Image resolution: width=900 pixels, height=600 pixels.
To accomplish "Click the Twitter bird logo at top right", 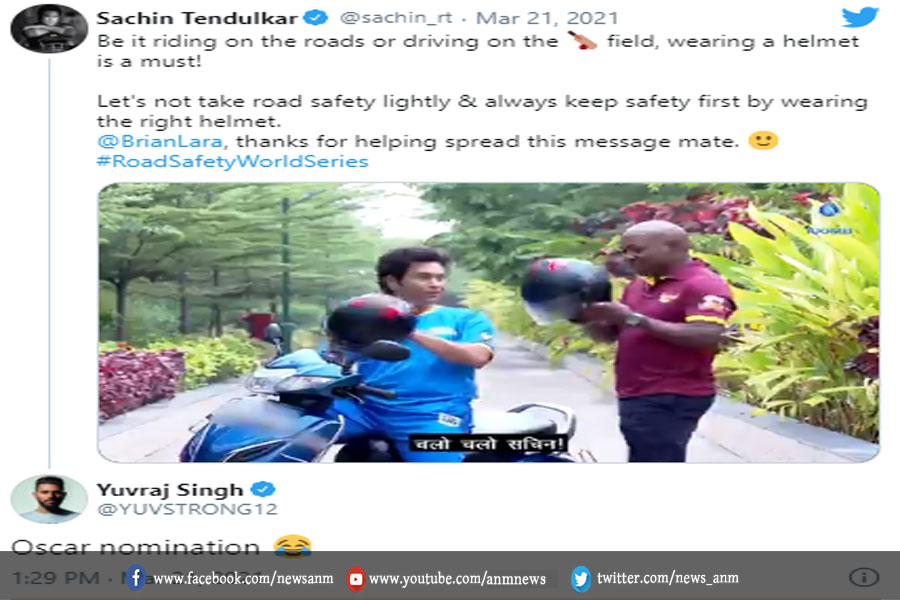I will [859, 17].
